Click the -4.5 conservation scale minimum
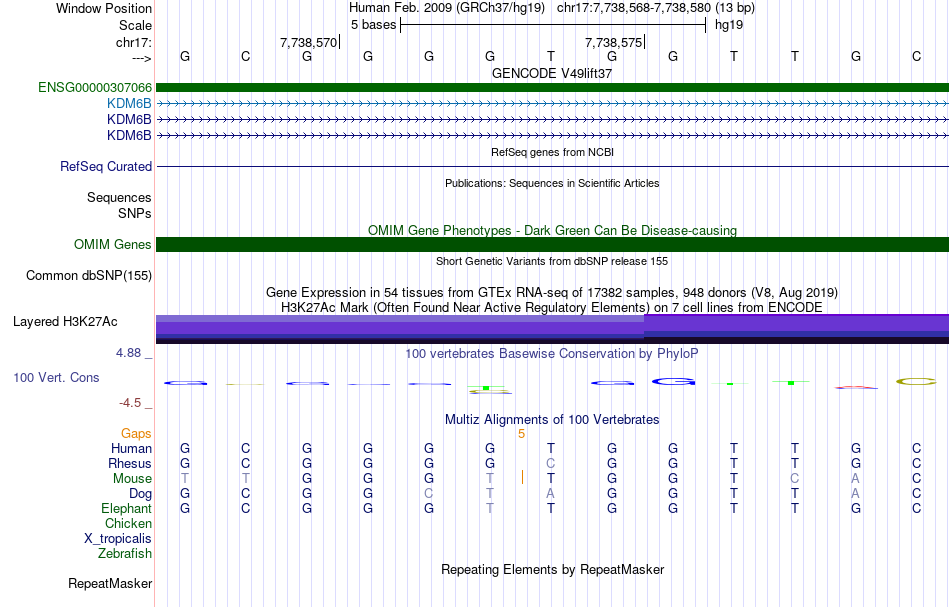This screenshot has width=950, height=607. pyautogui.click(x=130, y=403)
